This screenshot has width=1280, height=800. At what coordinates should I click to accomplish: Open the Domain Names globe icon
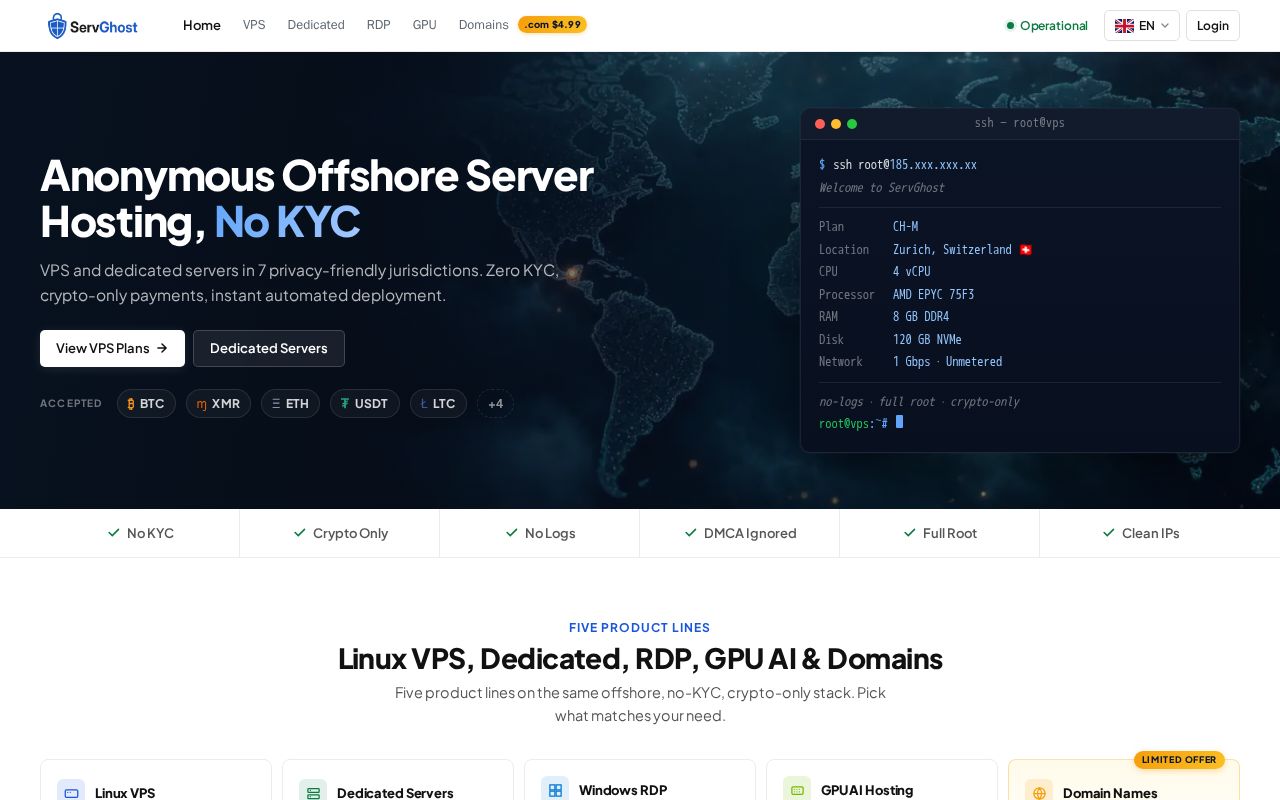click(x=1039, y=793)
